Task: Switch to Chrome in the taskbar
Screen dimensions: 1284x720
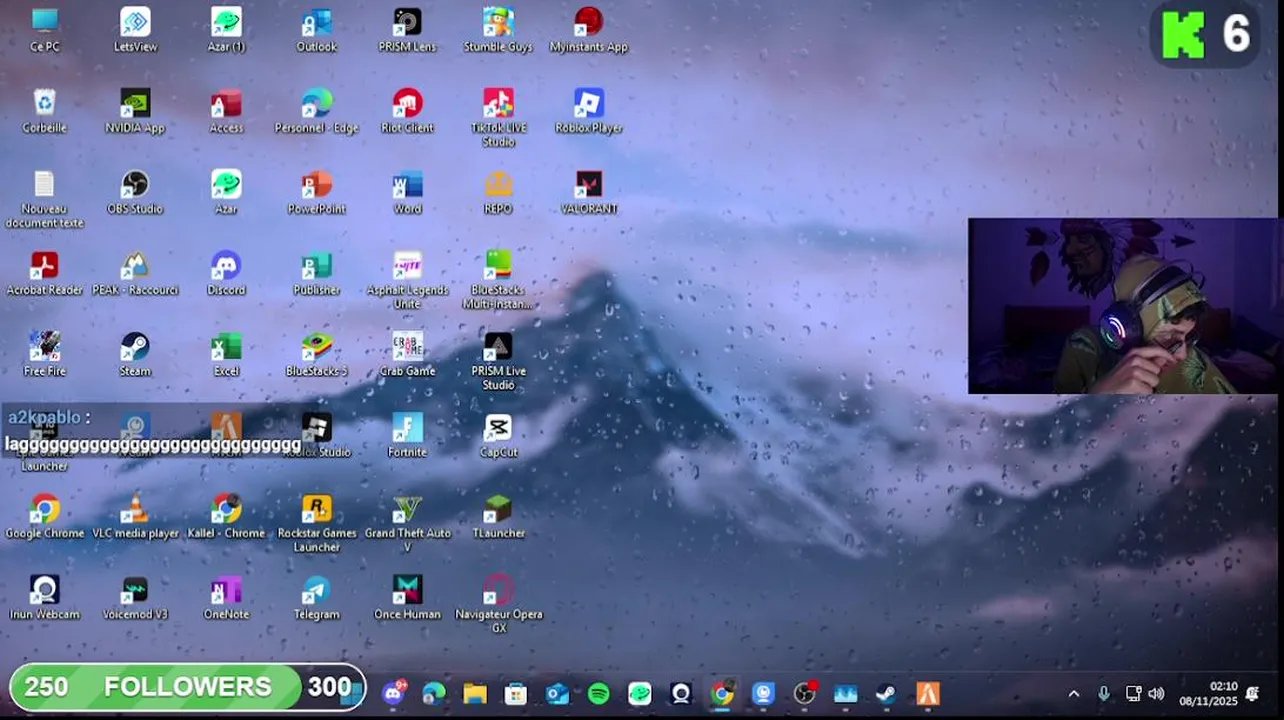Action: [x=722, y=693]
